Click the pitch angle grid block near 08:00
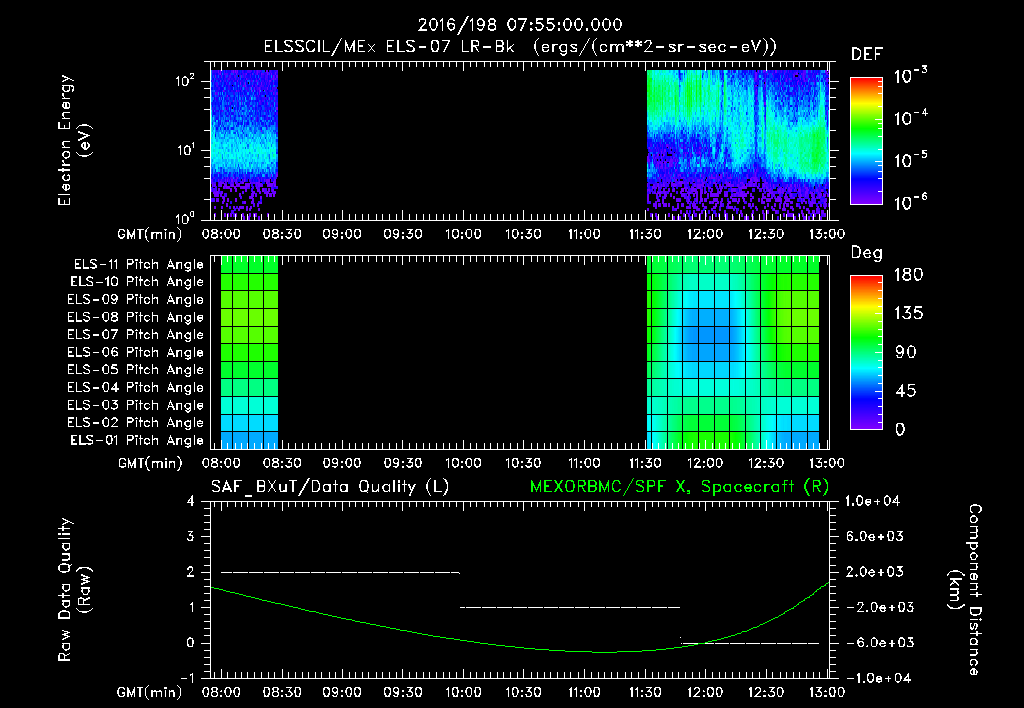Screen dimensions: 1024x708 pyautogui.click(x=249, y=352)
